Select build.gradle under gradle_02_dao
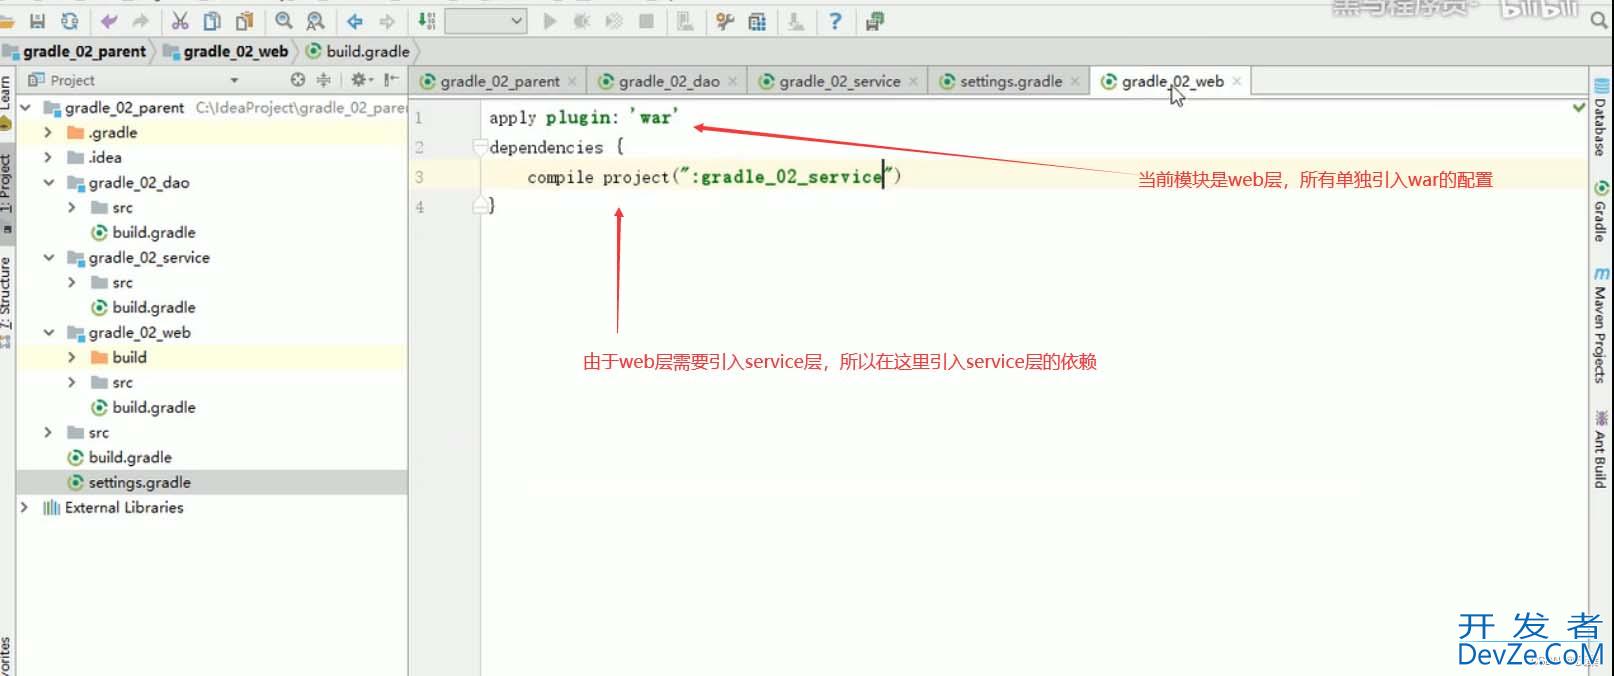The width and height of the screenshot is (1614, 676). click(143, 232)
